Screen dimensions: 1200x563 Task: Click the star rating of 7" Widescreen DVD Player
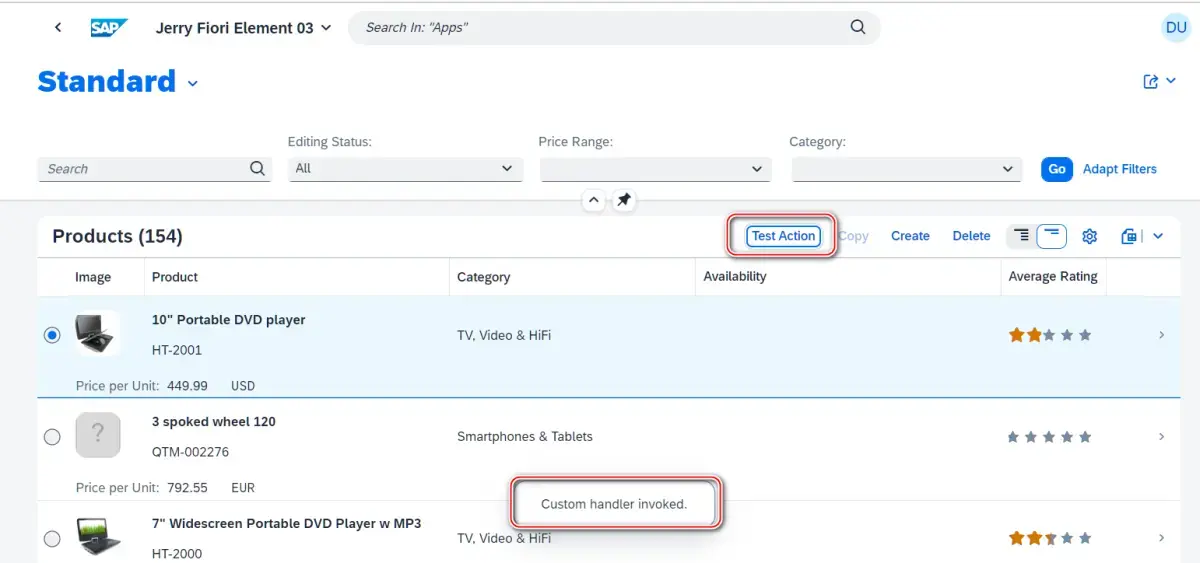click(x=1050, y=538)
